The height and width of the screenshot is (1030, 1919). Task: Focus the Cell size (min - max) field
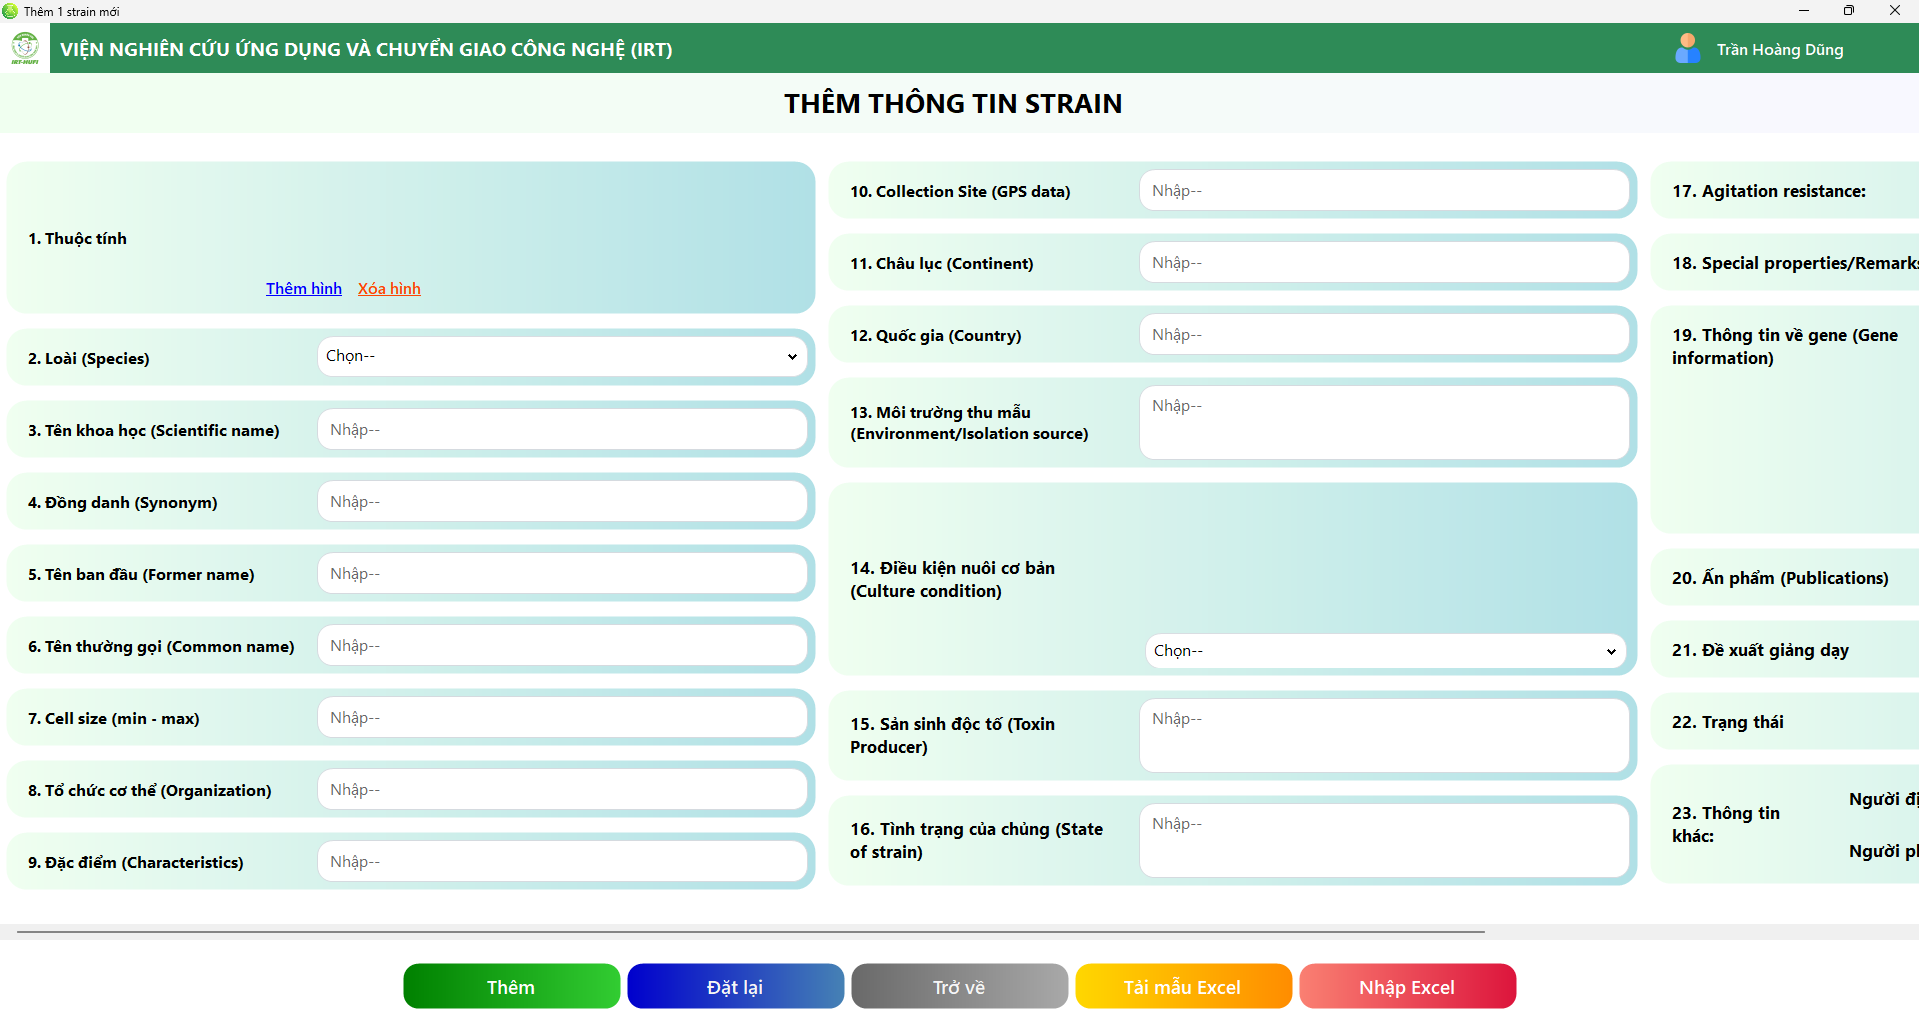[562, 718]
